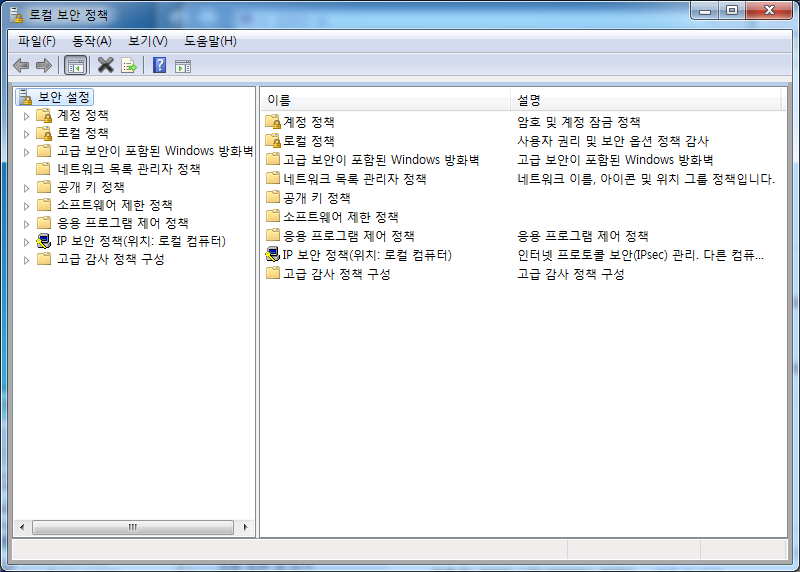Expand 고급 보안이 포함된 Windows 방화벽 node
This screenshot has width=800, height=572.
pos(27,152)
